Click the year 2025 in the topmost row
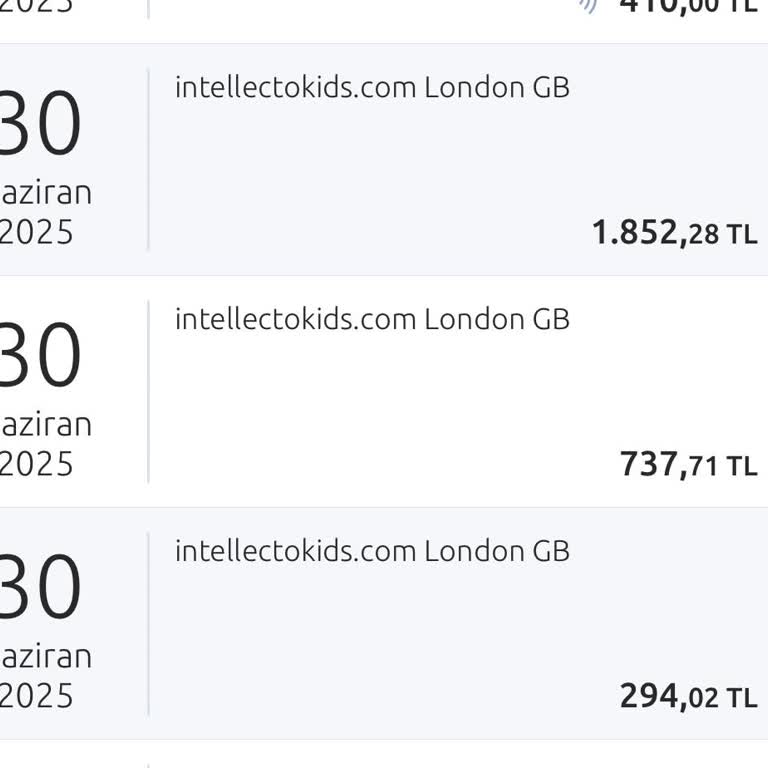Image resolution: width=768 pixels, height=768 pixels. pos(37,5)
